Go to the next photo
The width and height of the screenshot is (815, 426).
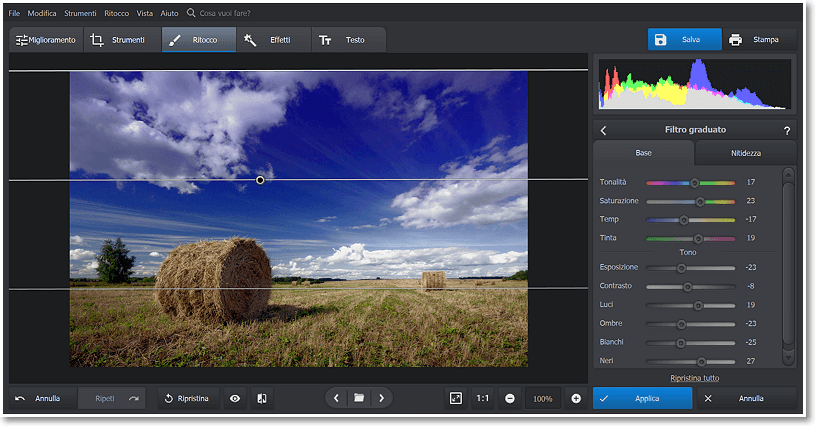pos(382,398)
